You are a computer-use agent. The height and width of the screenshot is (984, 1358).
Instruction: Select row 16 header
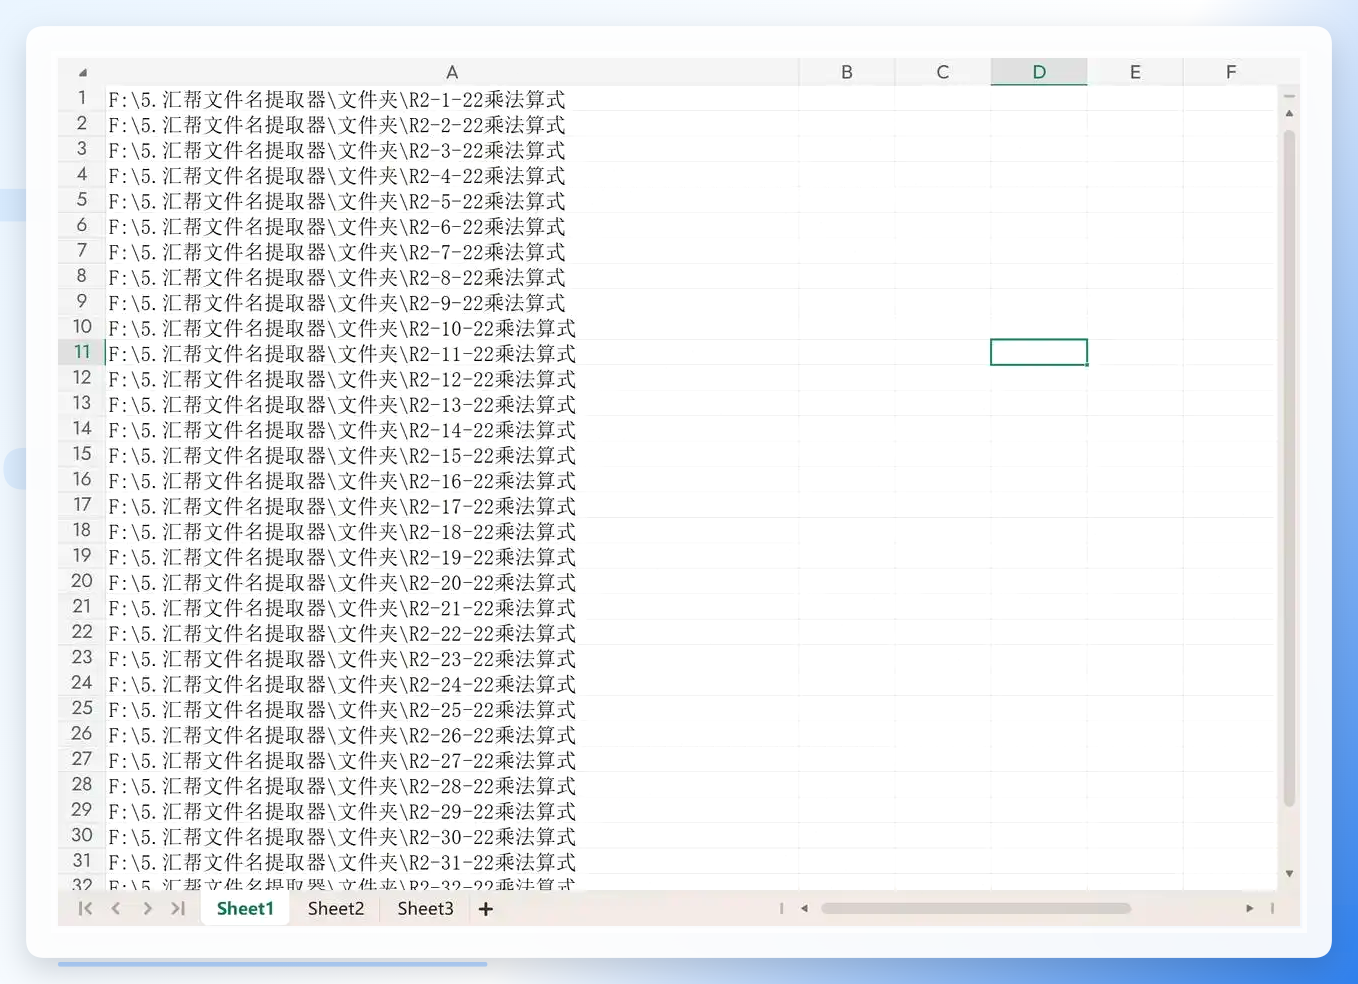click(x=82, y=480)
